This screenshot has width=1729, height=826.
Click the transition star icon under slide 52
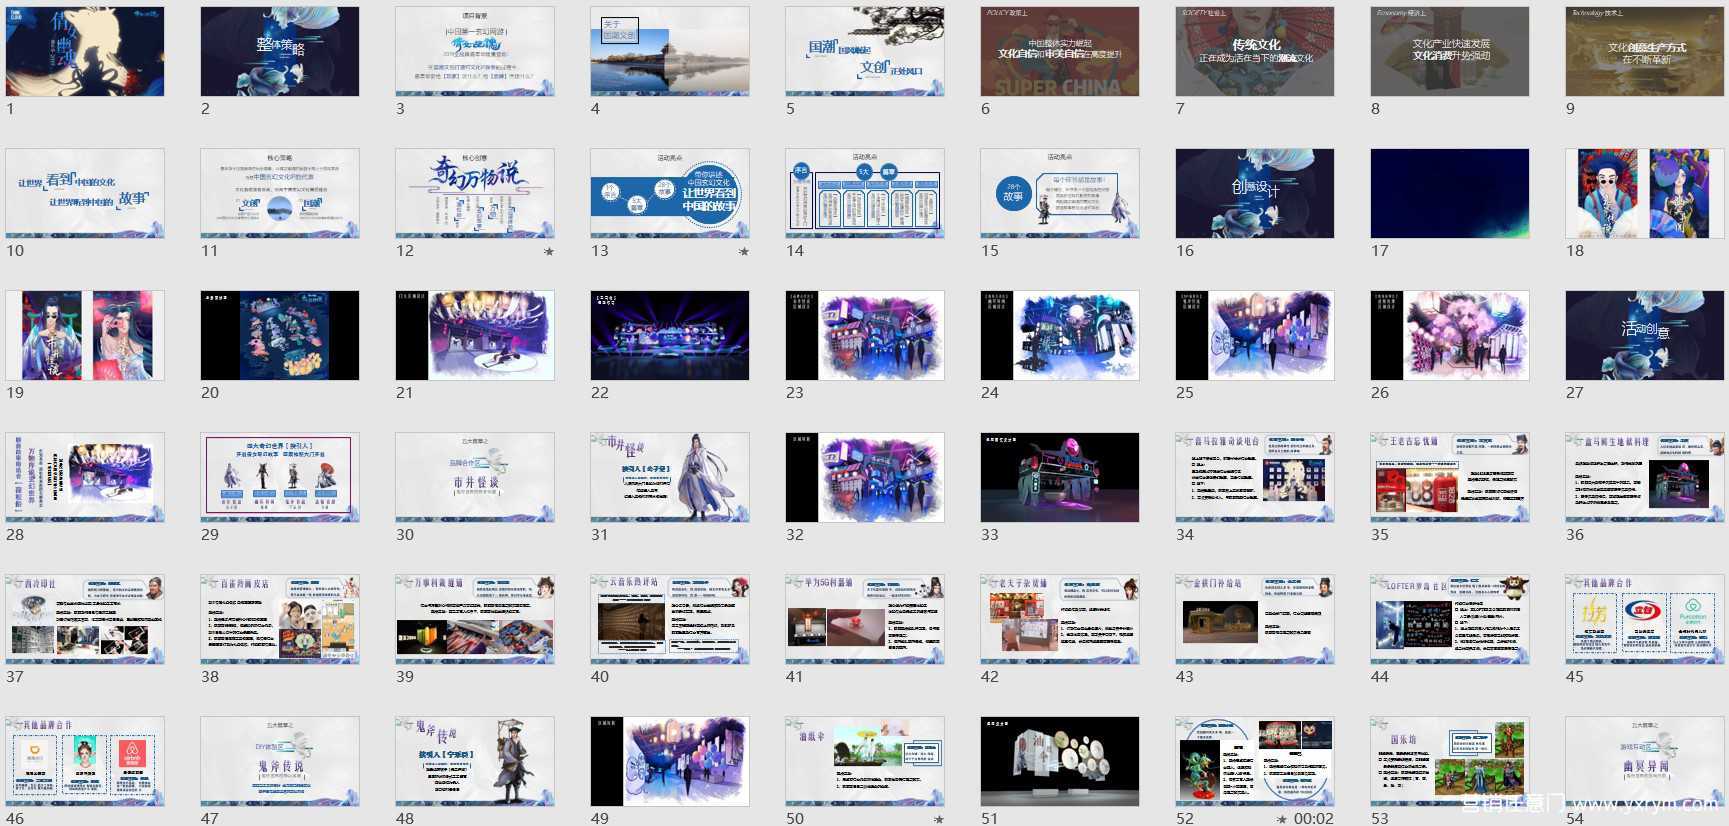point(1282,819)
